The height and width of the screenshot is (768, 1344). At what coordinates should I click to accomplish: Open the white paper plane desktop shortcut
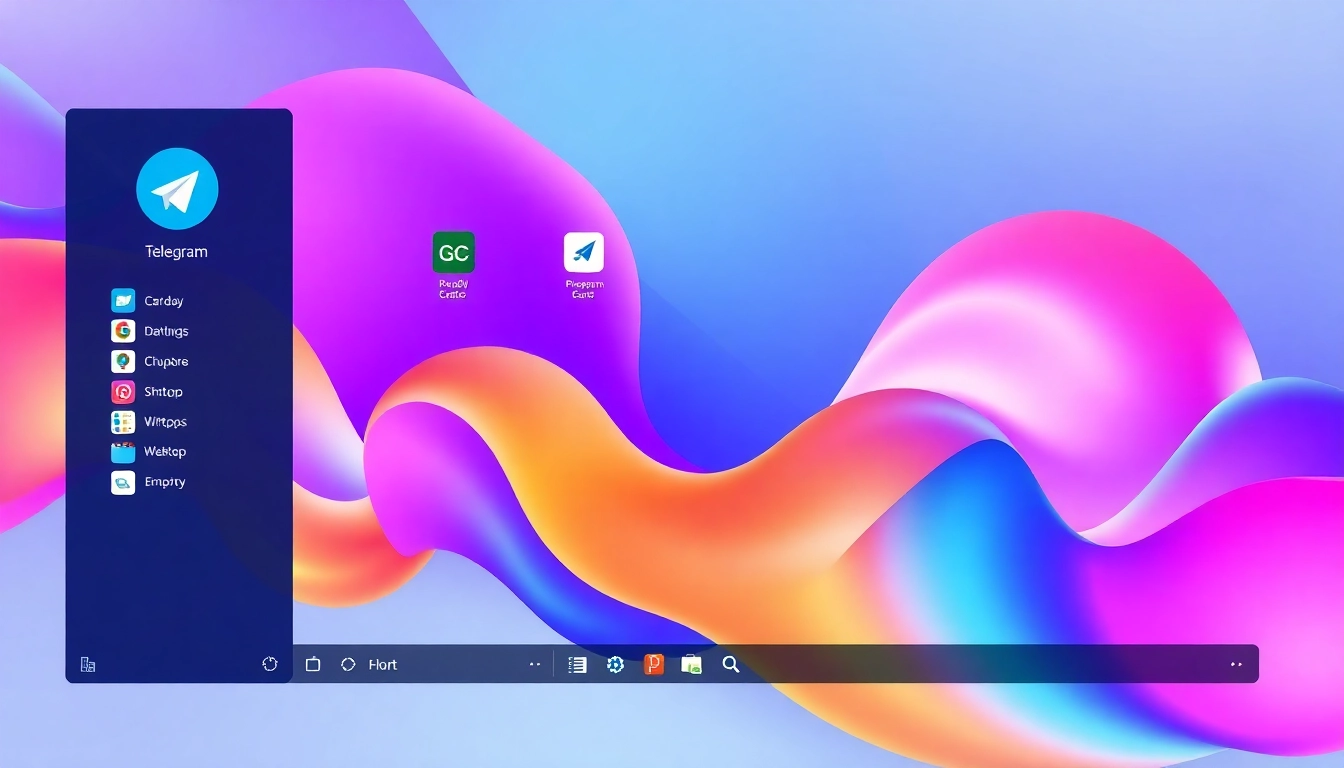[584, 252]
